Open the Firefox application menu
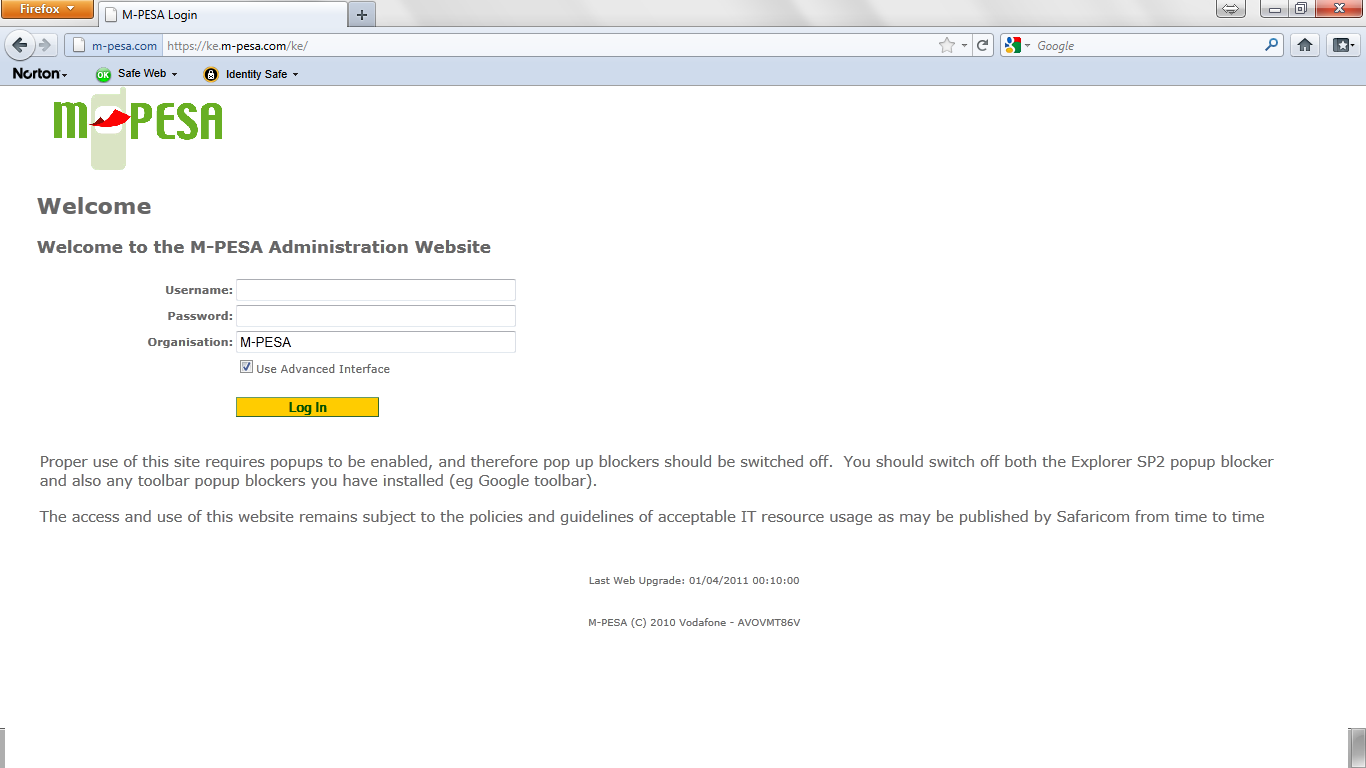 (x=47, y=9)
